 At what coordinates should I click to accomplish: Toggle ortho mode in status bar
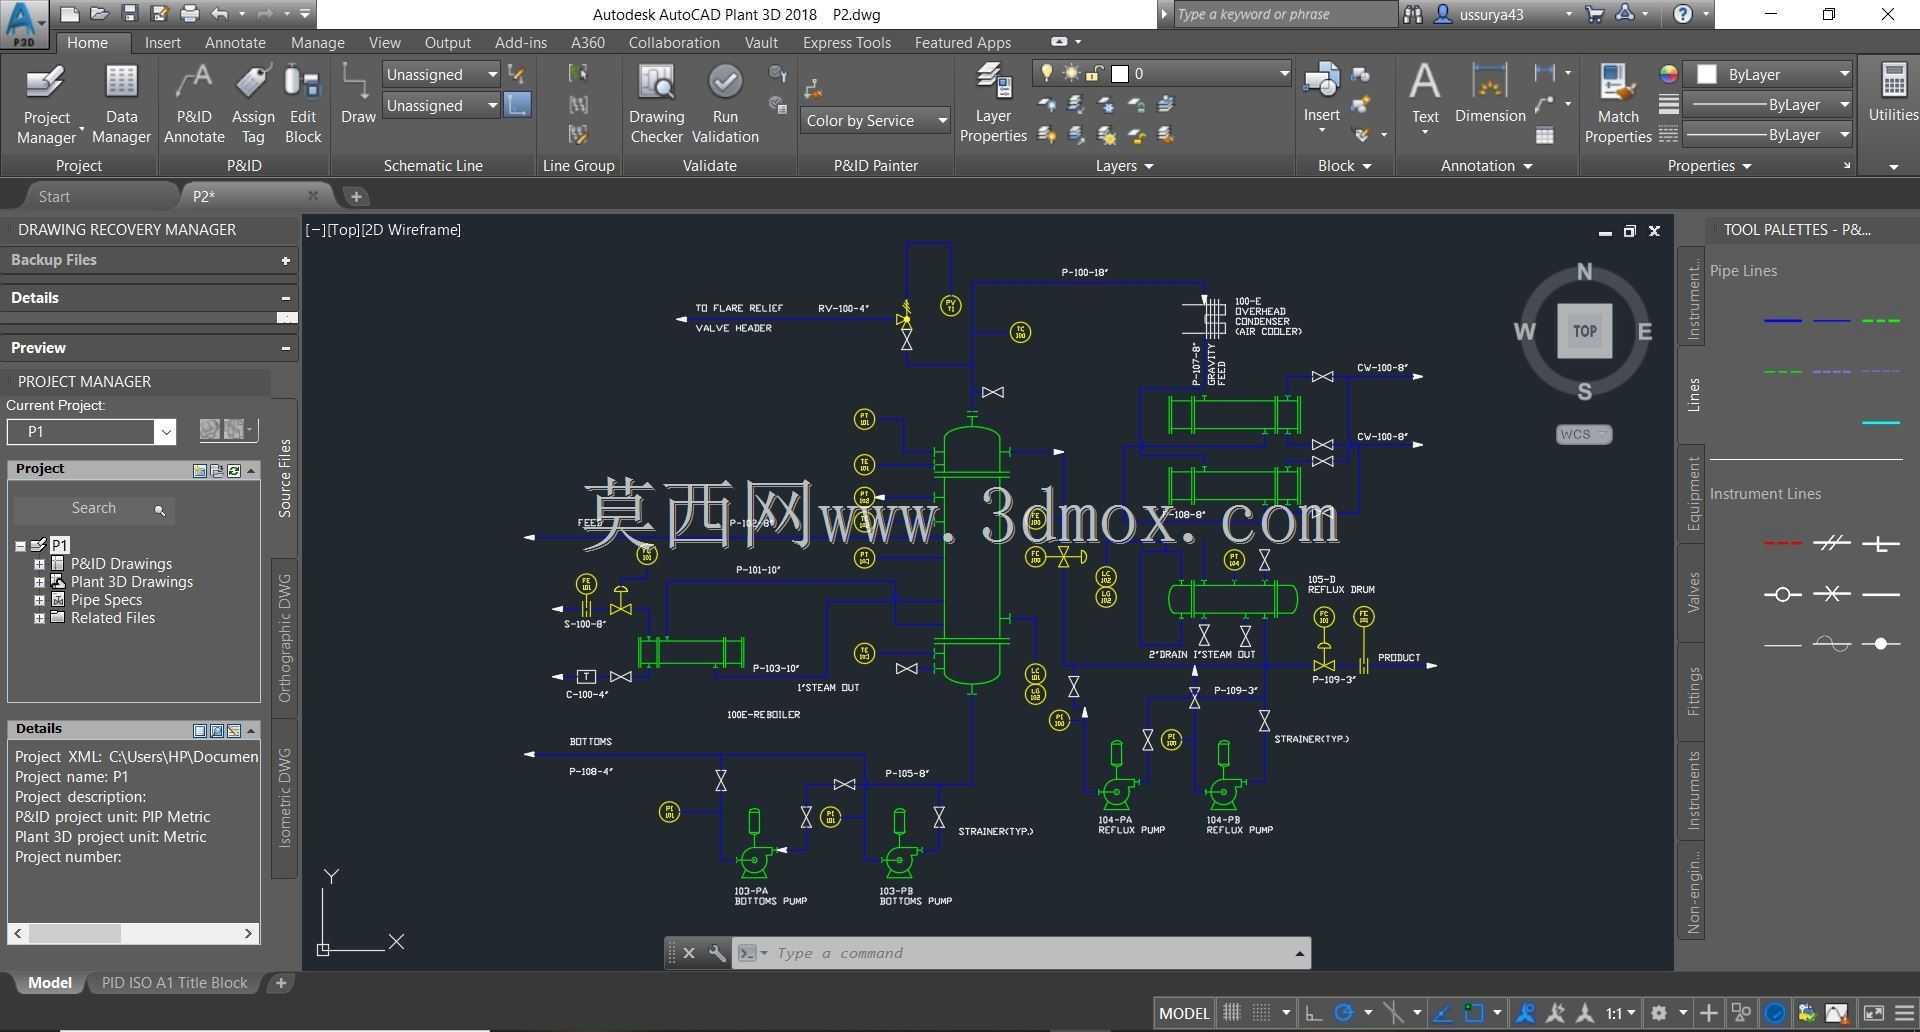coord(1313,1013)
